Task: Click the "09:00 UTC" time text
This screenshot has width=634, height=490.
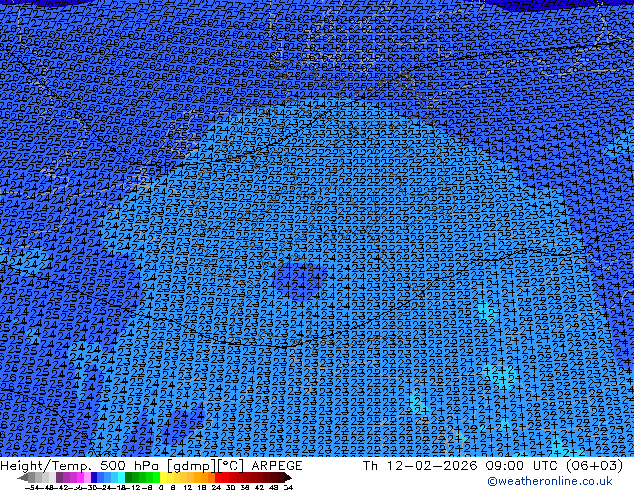Action: (521, 466)
